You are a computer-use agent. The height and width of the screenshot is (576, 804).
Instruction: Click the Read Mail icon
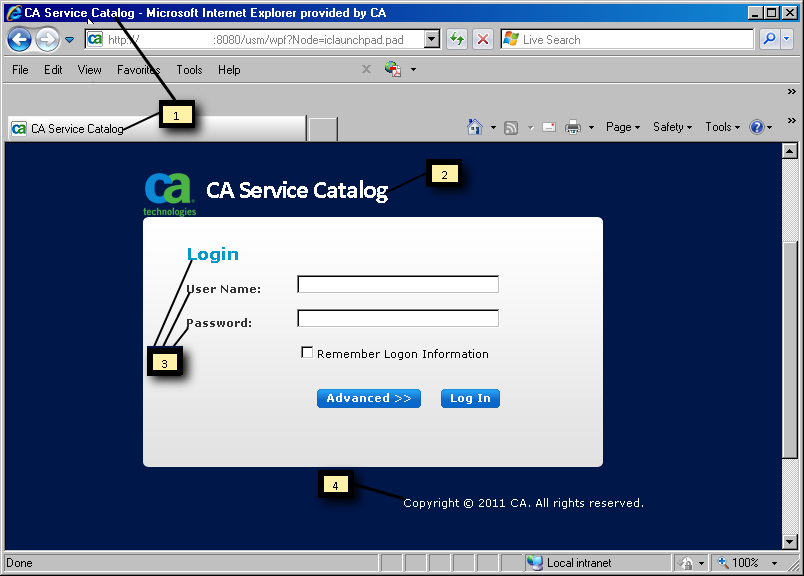(x=548, y=127)
